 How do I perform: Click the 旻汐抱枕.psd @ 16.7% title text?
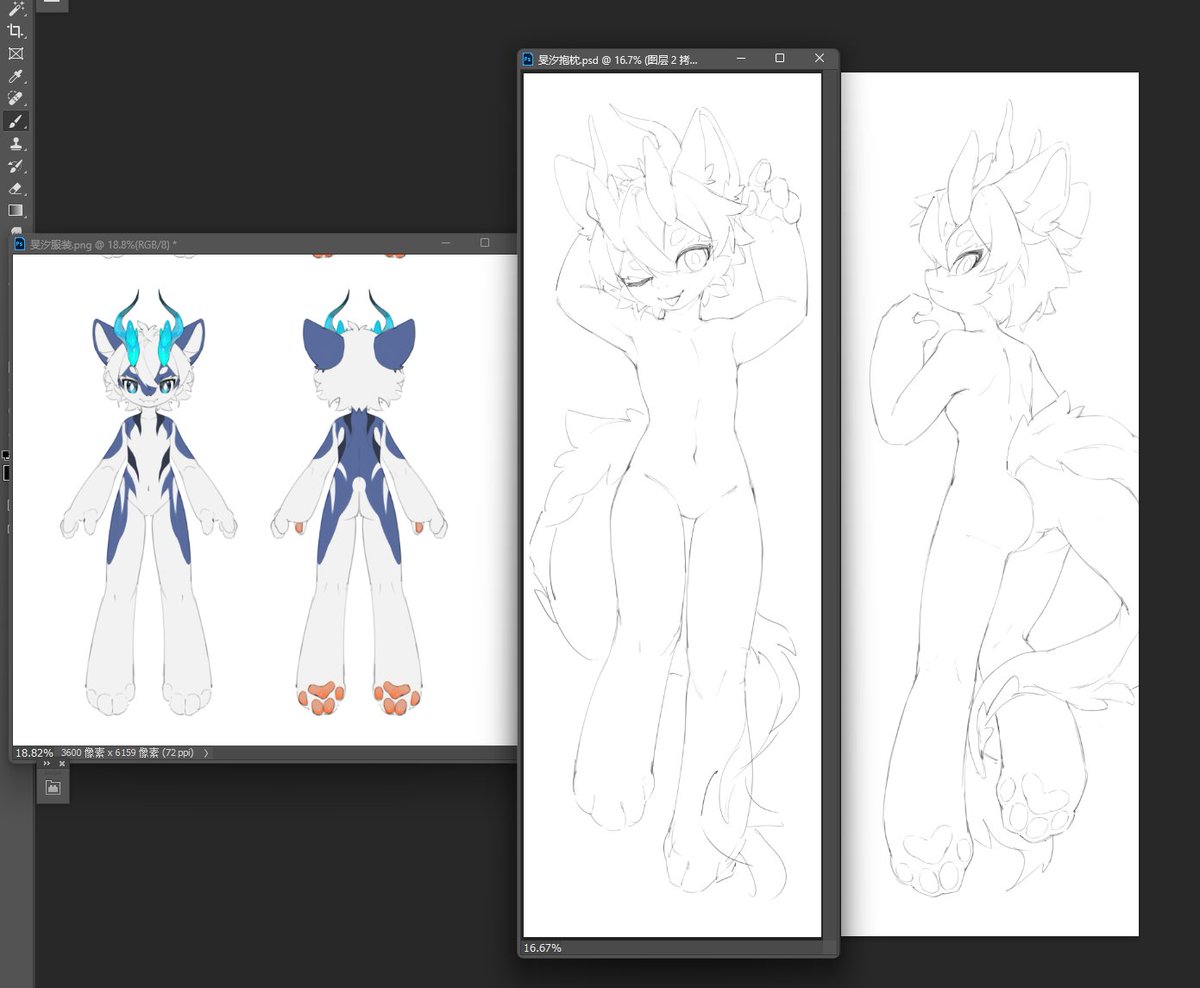tap(617, 60)
